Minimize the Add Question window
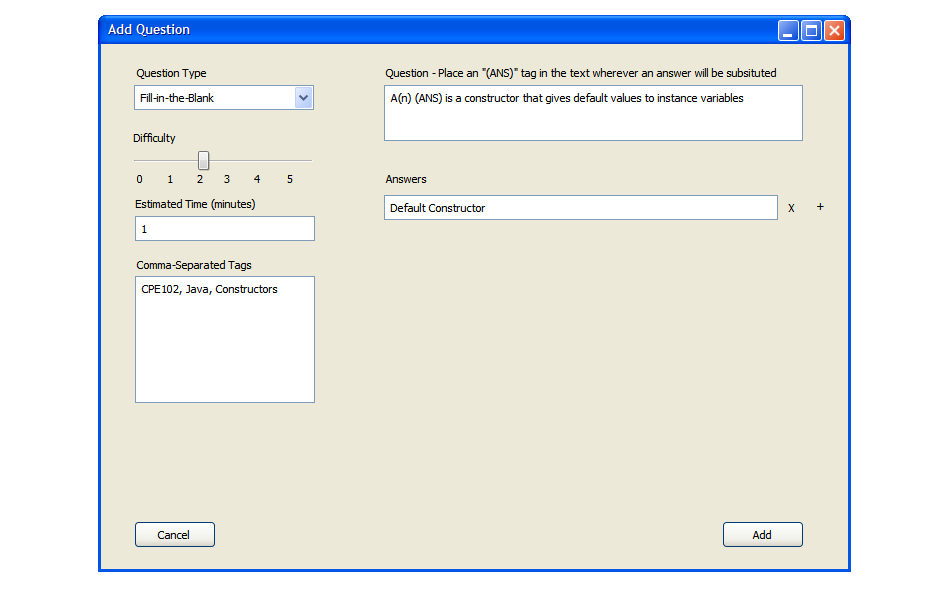This screenshot has width=934, height=594. 788,31
